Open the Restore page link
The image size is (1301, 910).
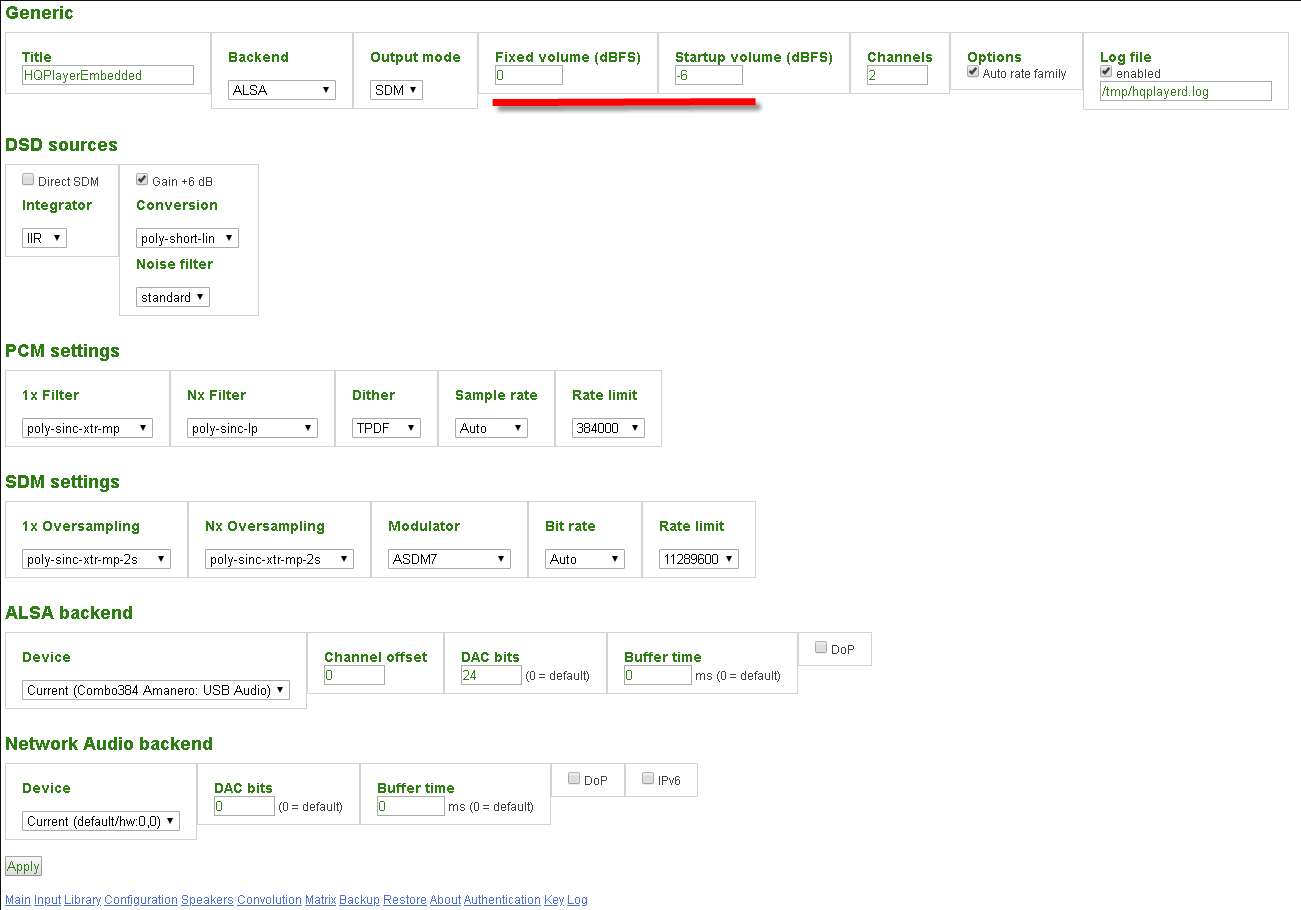click(x=405, y=900)
